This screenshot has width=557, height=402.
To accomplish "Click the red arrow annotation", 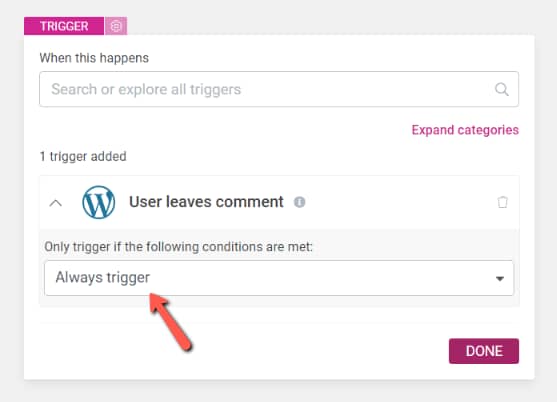I will click(171, 322).
